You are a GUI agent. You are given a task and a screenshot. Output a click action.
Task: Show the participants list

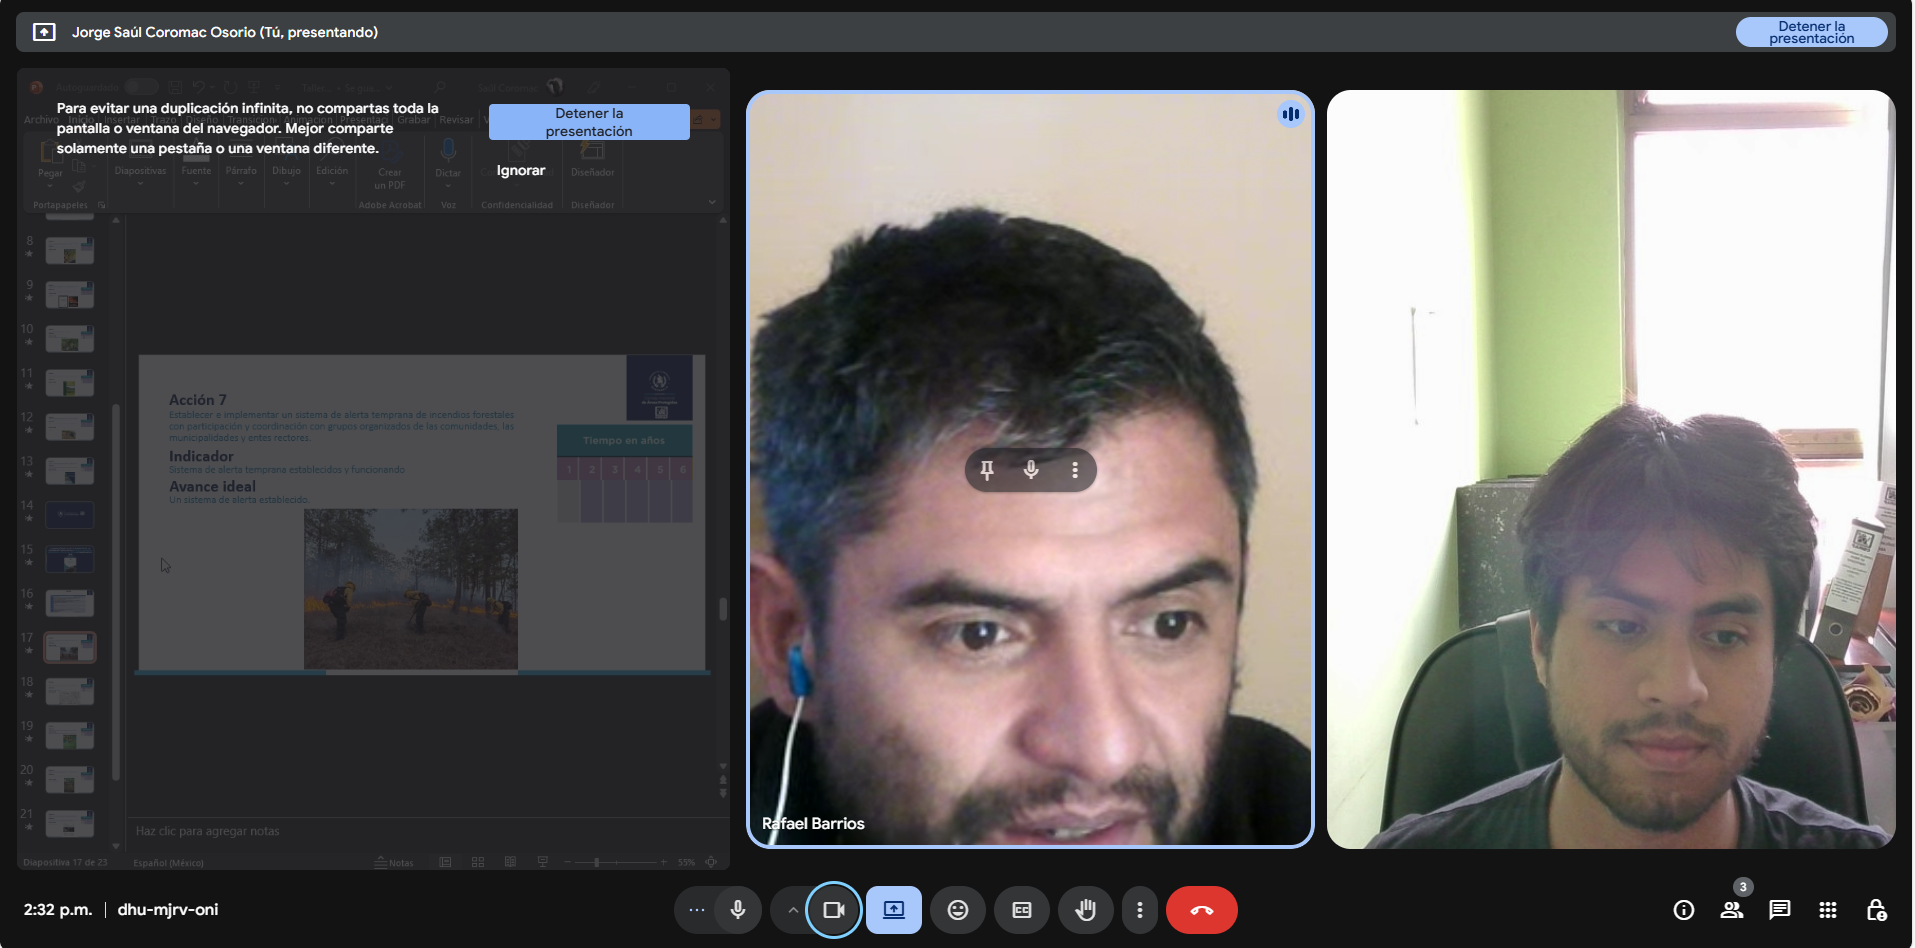click(1732, 910)
